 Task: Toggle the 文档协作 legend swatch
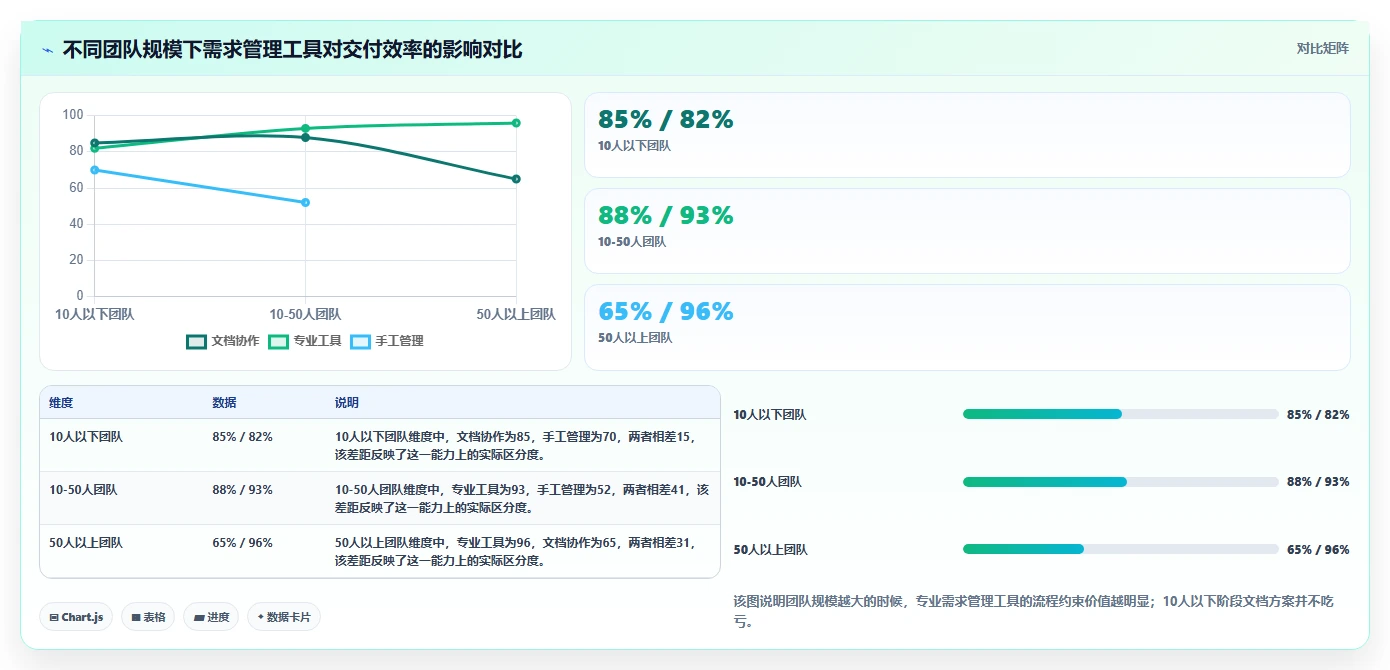[196, 341]
